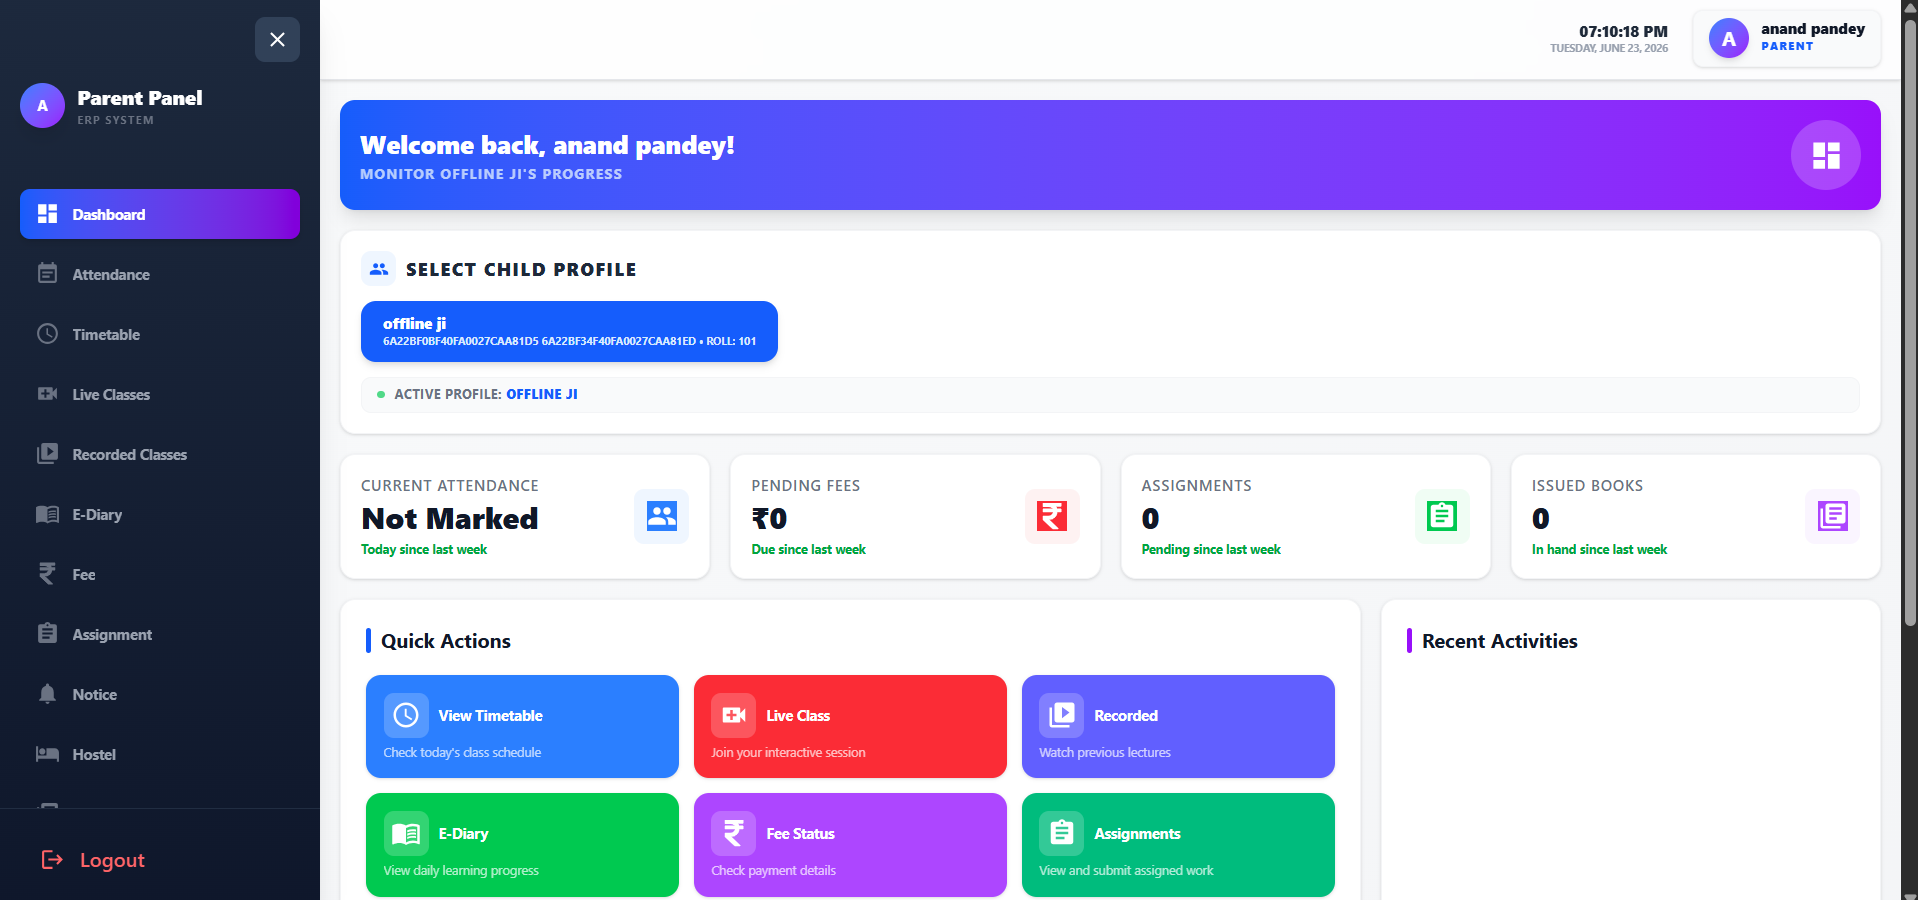Open the Issued Books stat card
Image resolution: width=1918 pixels, height=900 pixels.
(1696, 517)
